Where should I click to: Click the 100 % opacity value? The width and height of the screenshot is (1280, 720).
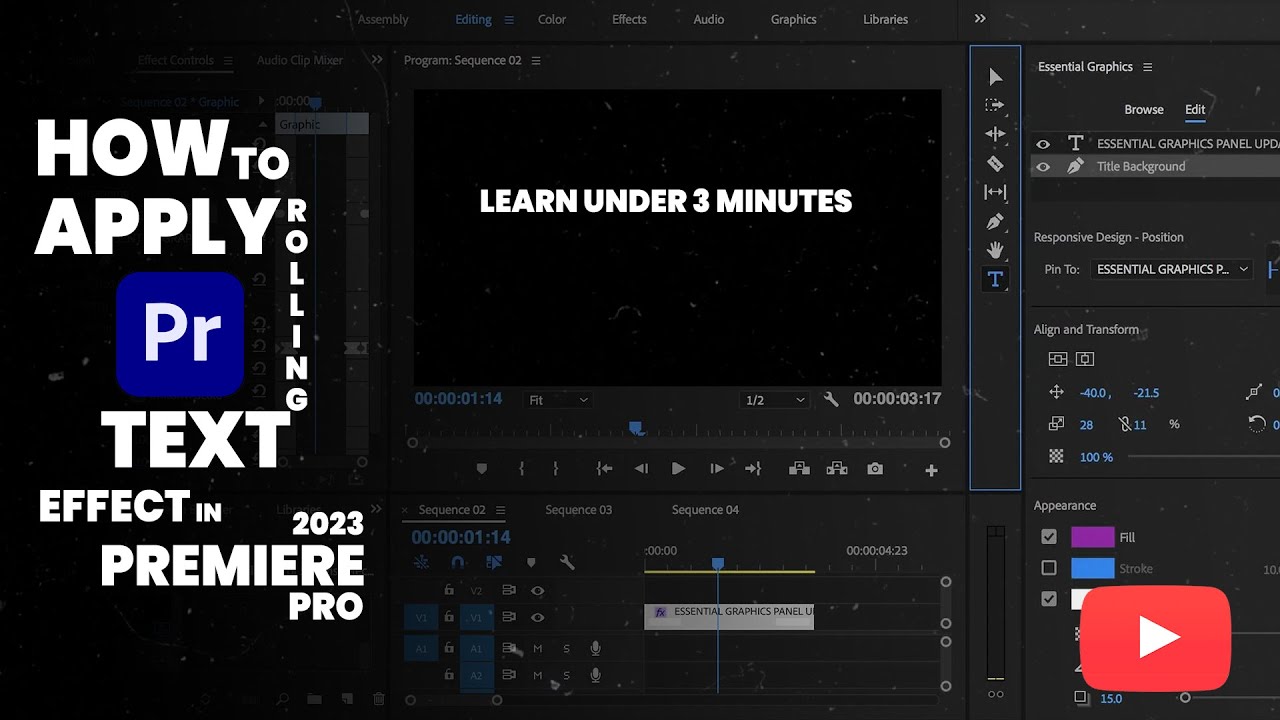point(1096,457)
